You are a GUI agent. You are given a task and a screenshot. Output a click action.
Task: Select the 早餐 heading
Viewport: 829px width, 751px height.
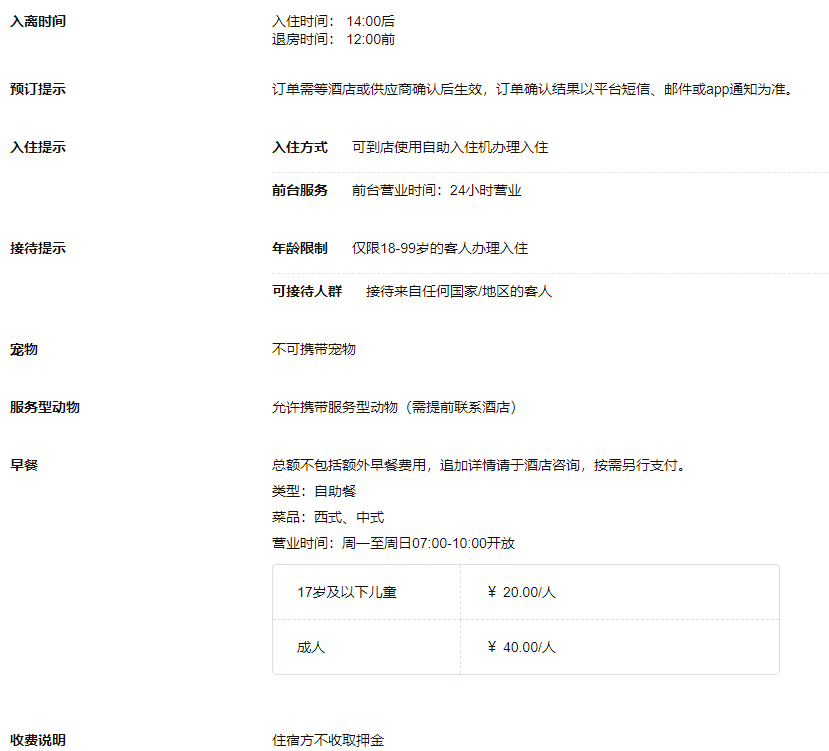coord(24,465)
